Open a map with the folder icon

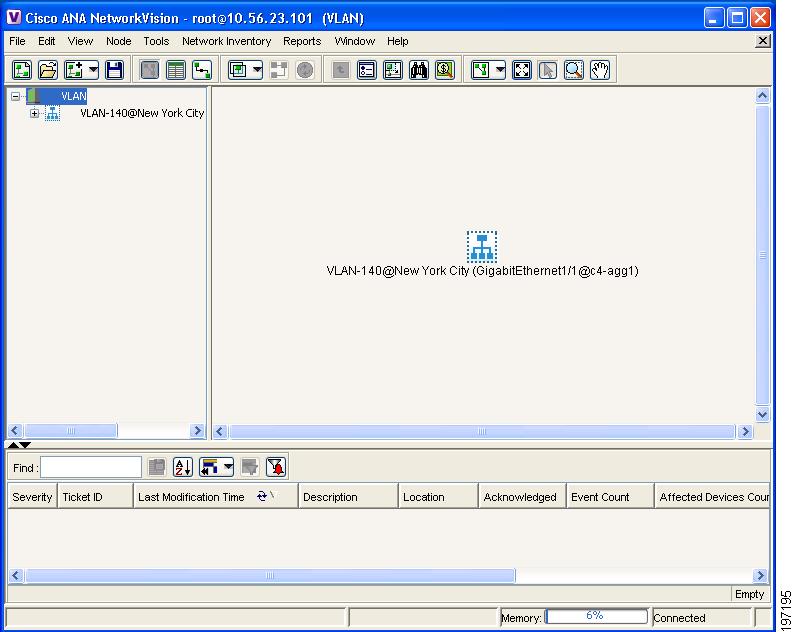click(x=48, y=70)
